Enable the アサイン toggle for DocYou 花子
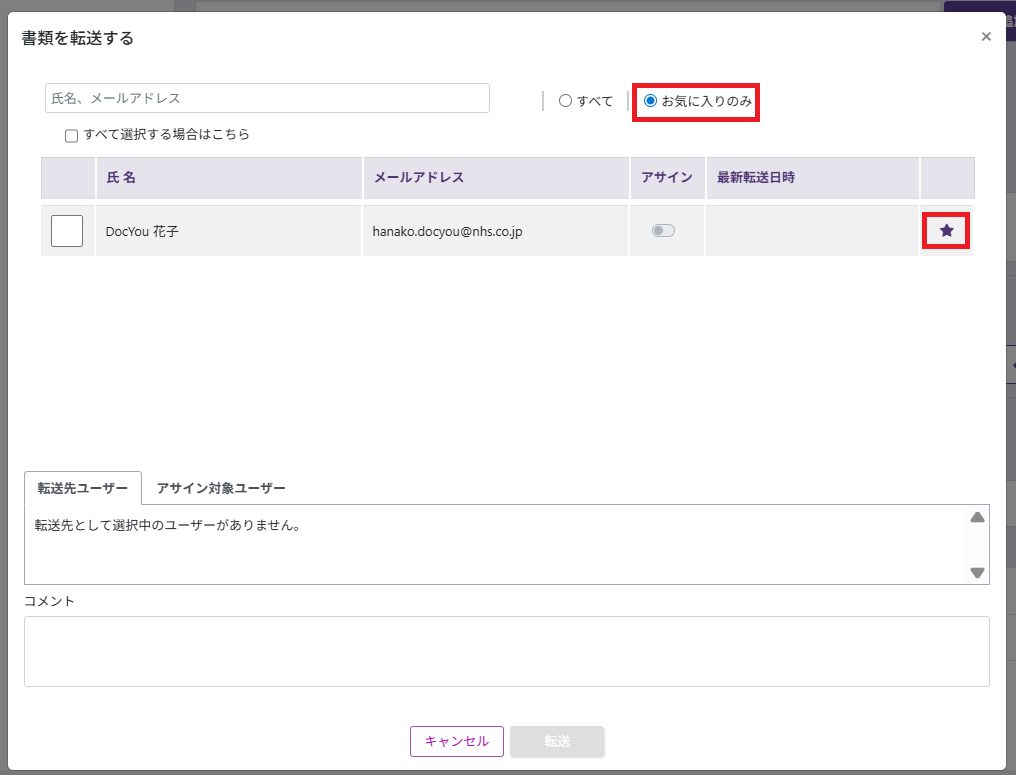 pyautogui.click(x=663, y=231)
